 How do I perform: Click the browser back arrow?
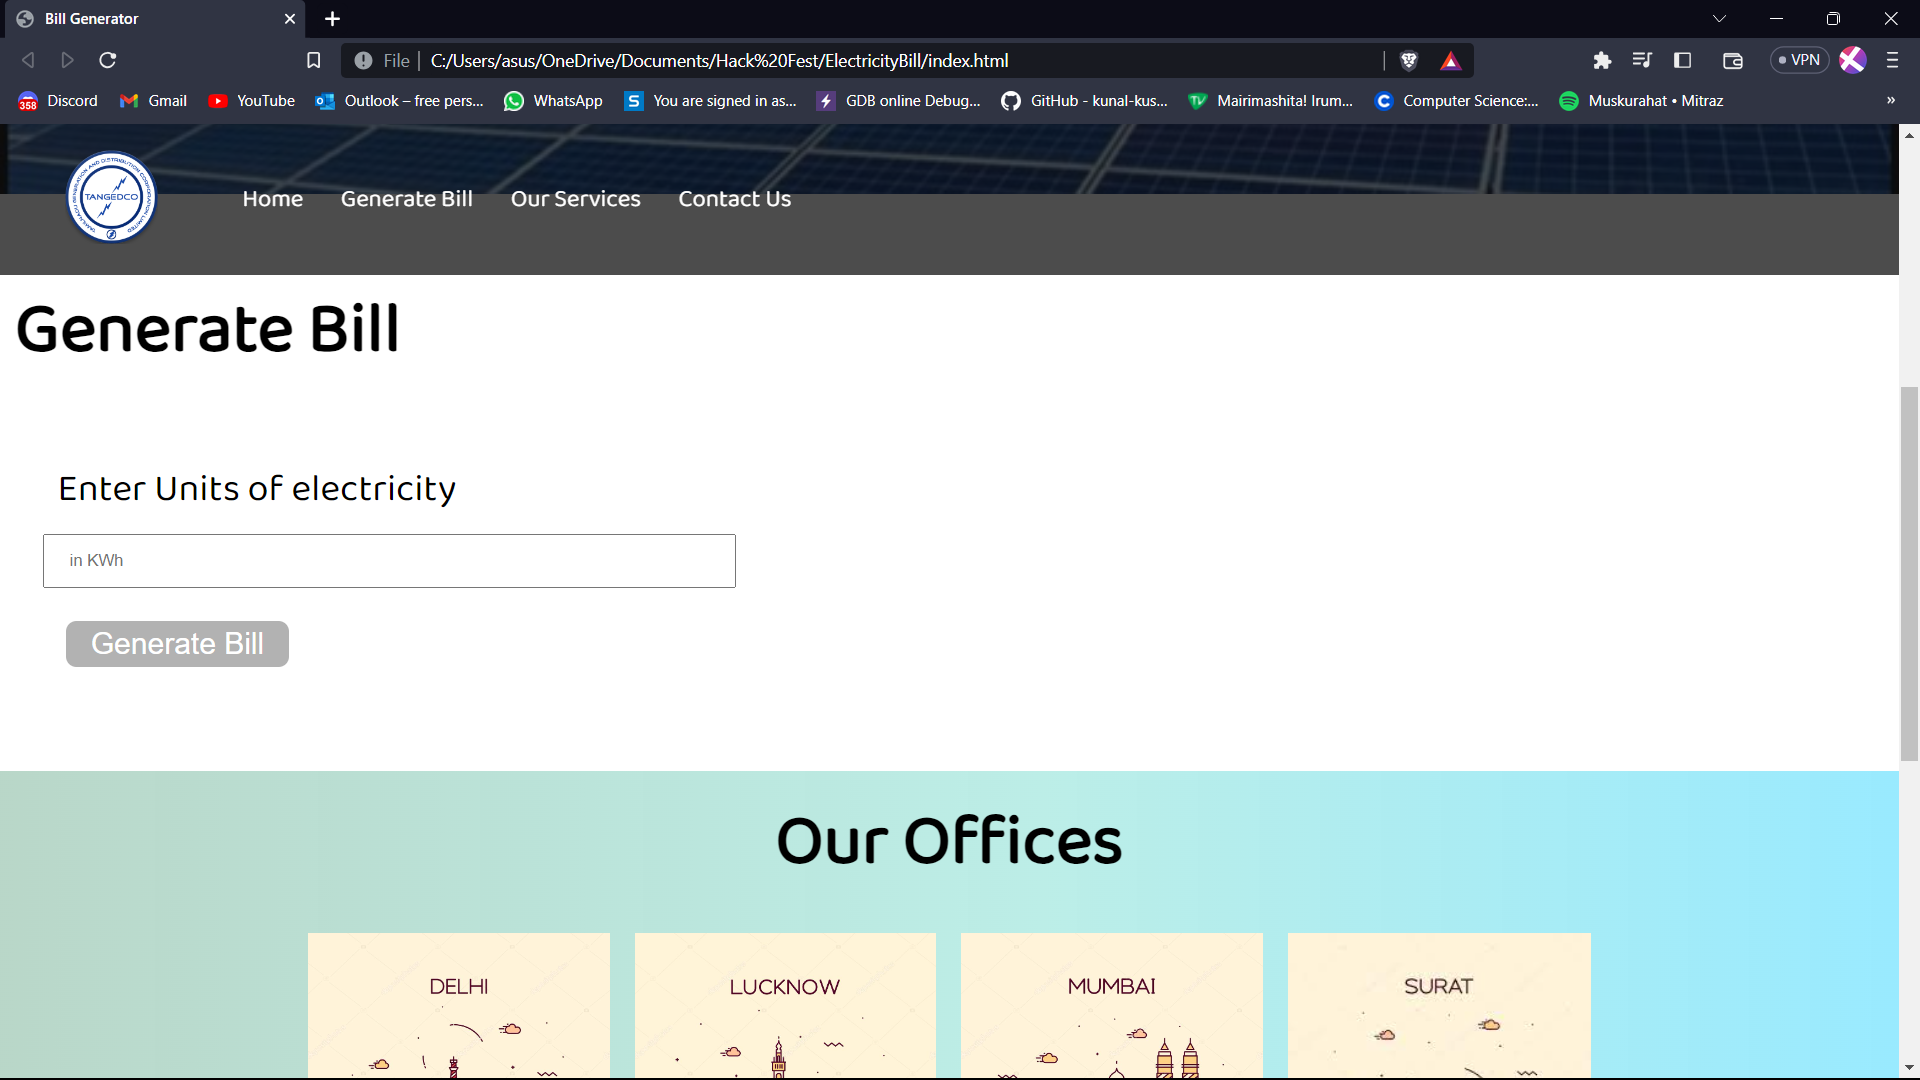pos(28,60)
